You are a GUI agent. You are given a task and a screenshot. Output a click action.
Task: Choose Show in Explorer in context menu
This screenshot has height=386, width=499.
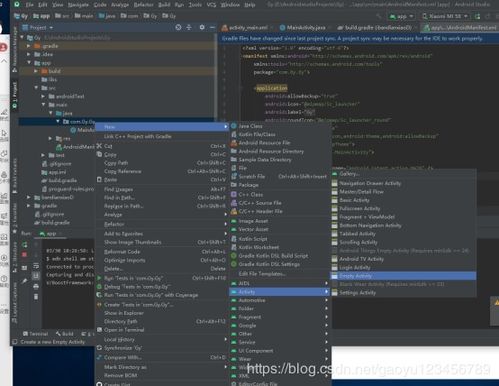pos(161,313)
